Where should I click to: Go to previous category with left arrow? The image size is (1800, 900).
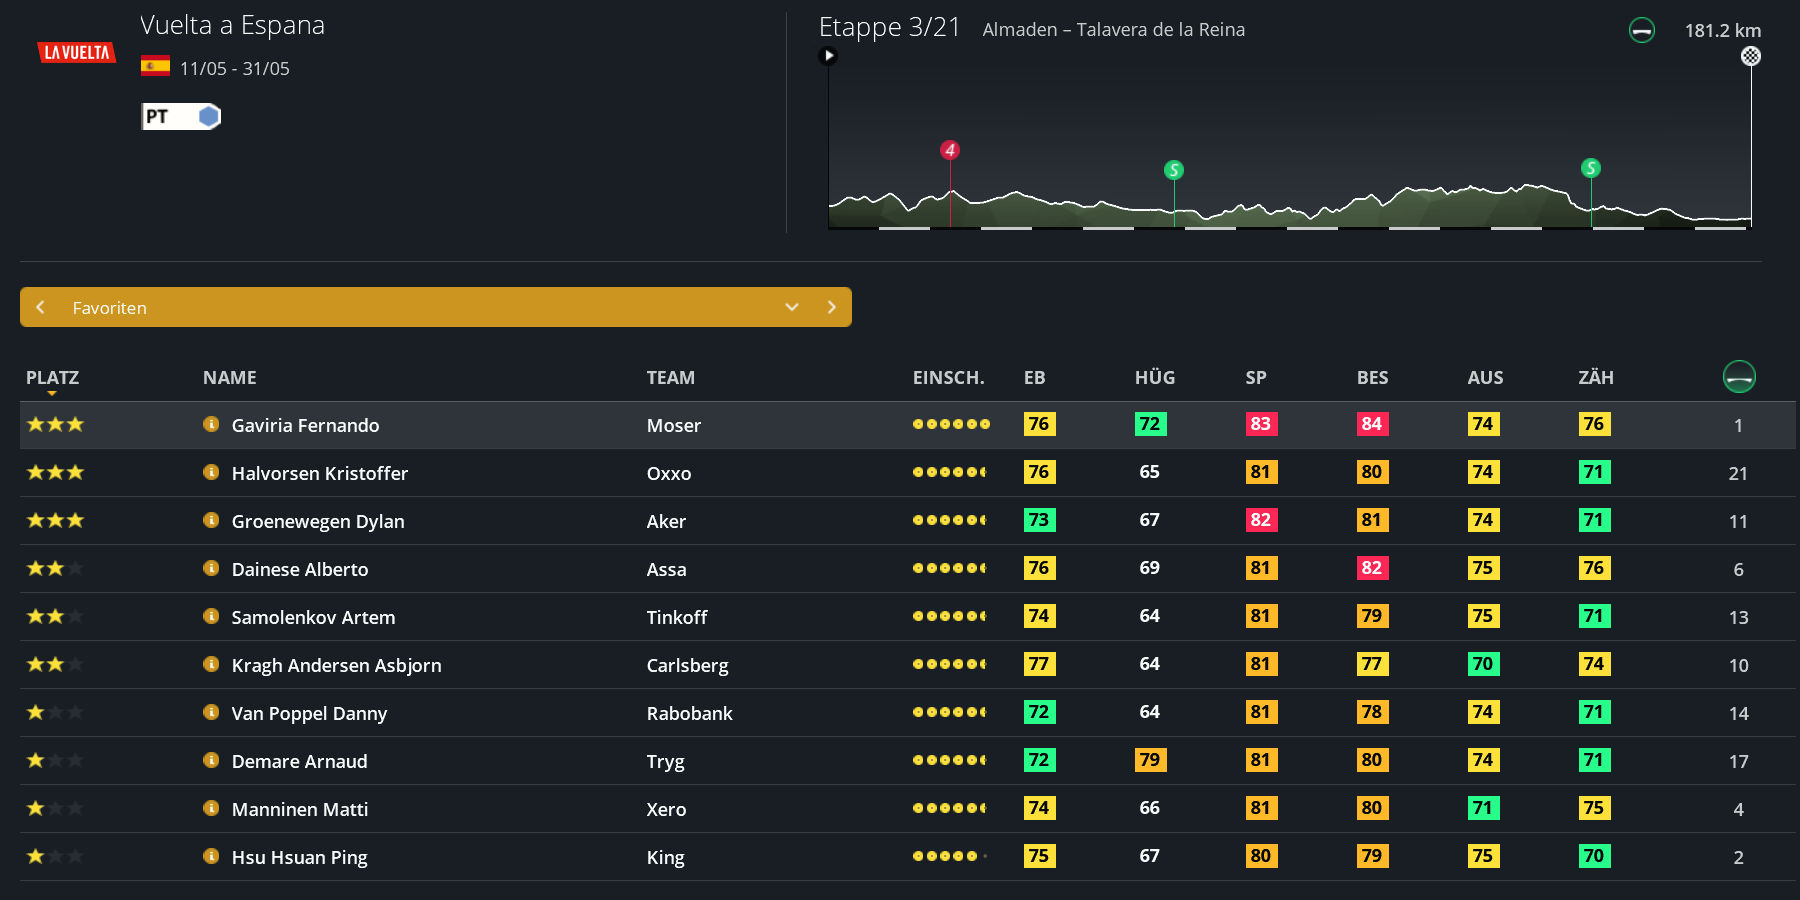[x=41, y=307]
